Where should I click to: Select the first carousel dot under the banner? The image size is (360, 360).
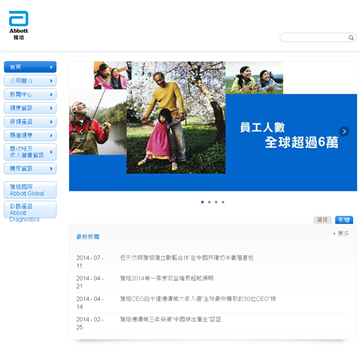coord(202,202)
